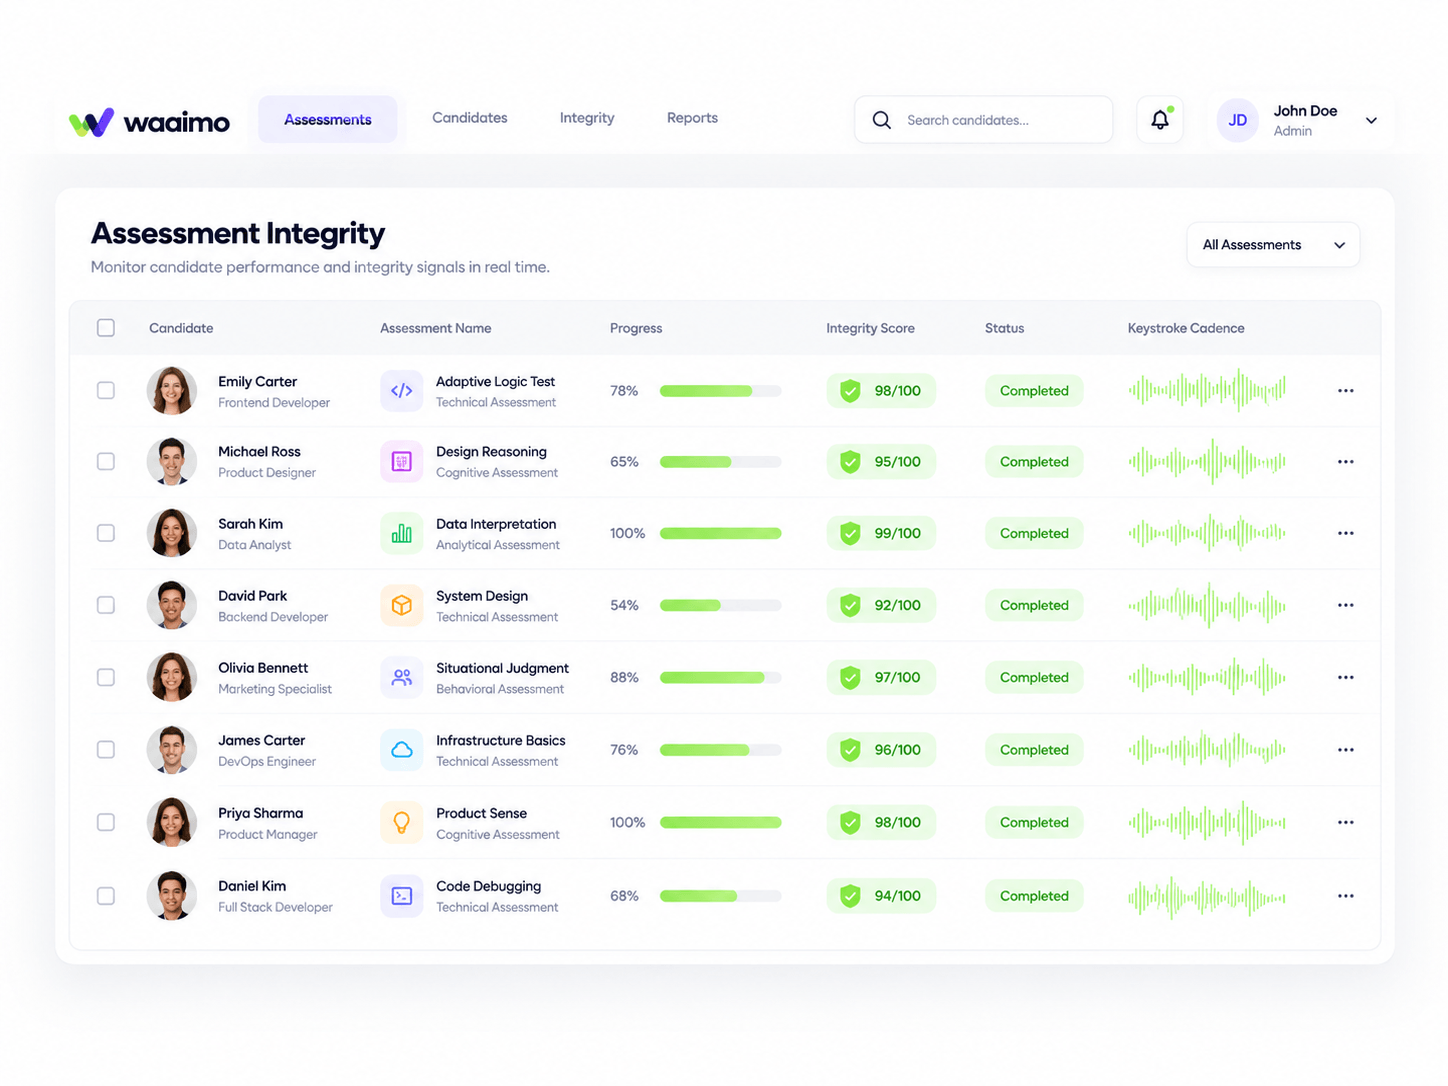Focus the Search candidates input field
1448x1086 pixels.
pyautogui.click(x=983, y=120)
